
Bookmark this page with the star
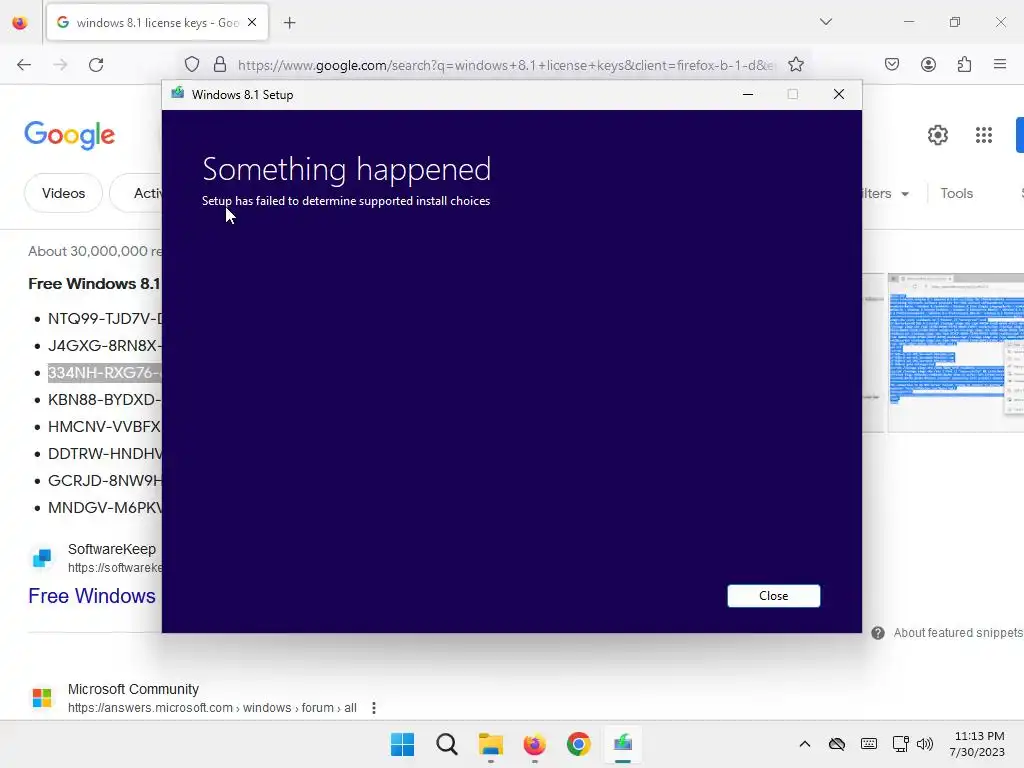(x=795, y=65)
